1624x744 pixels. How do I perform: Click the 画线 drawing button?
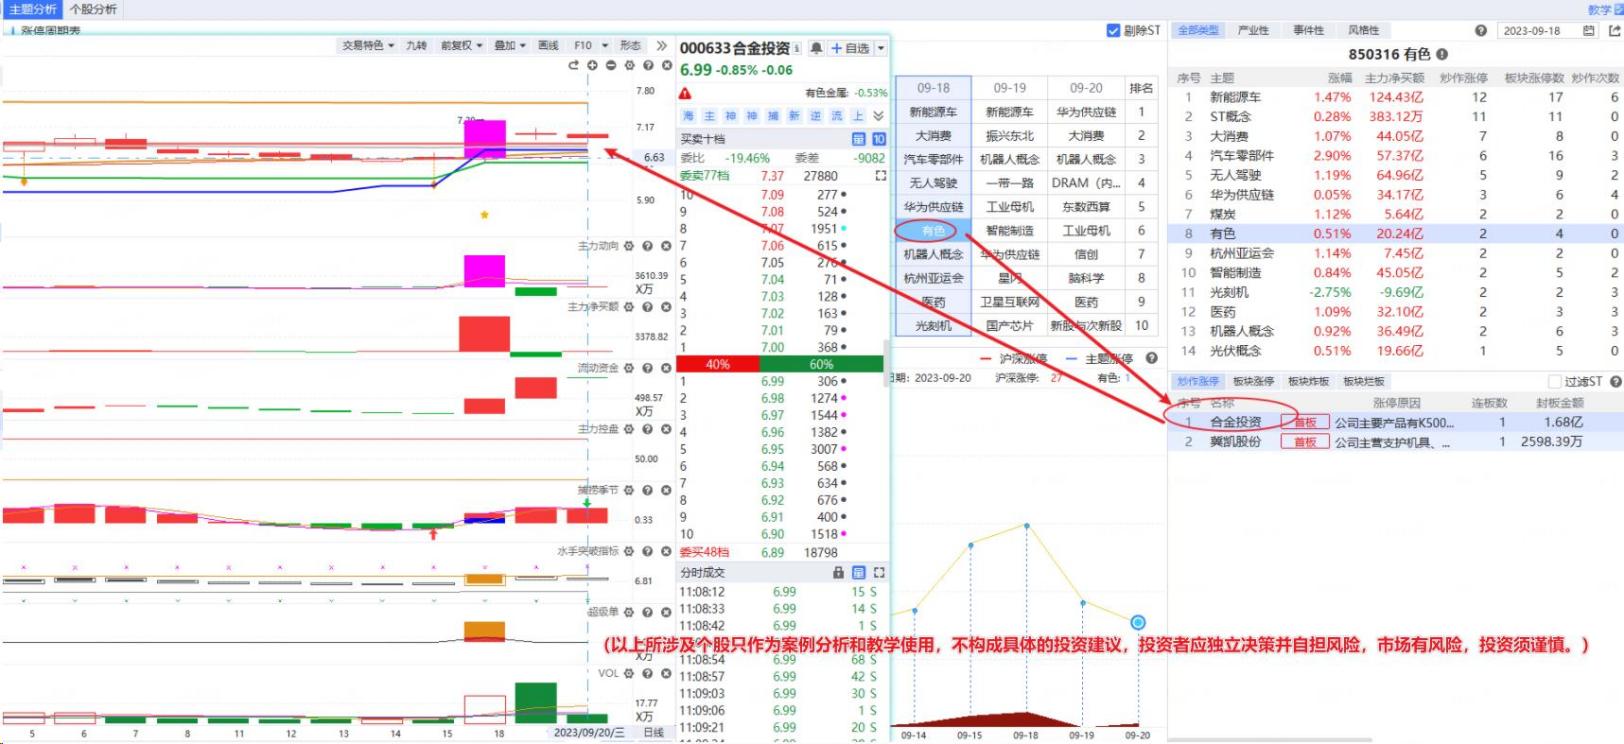(x=548, y=46)
